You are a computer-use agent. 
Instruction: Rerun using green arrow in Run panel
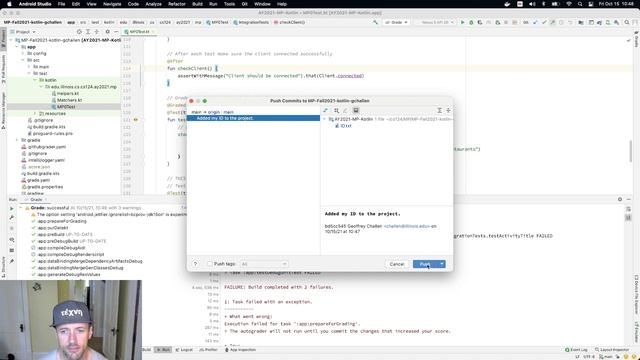pyautogui.click(x=11, y=209)
